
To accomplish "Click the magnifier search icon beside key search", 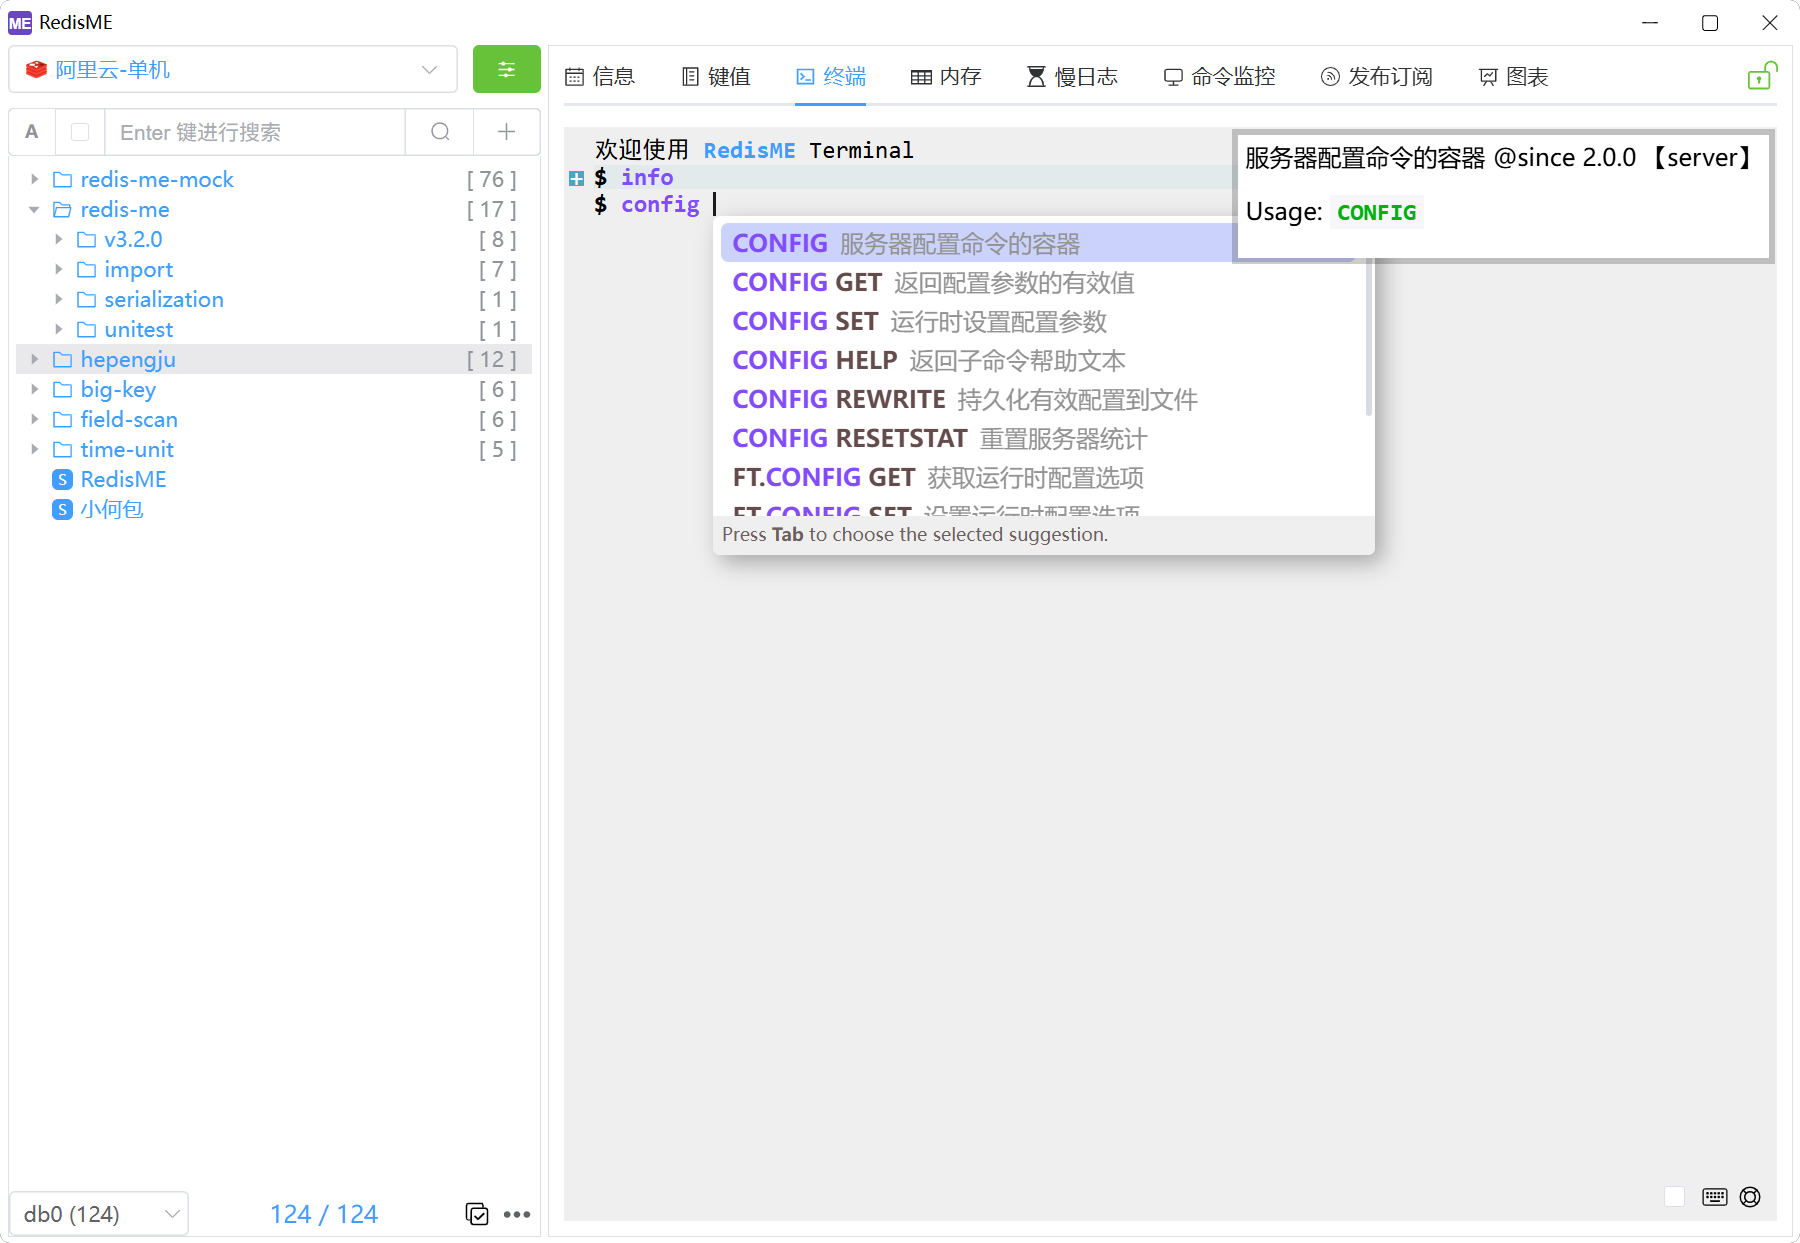I will pos(440,132).
